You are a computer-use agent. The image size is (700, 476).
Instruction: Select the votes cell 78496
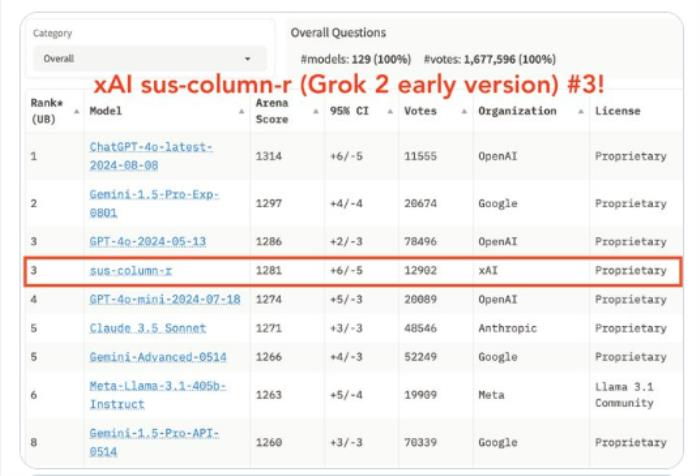421,242
